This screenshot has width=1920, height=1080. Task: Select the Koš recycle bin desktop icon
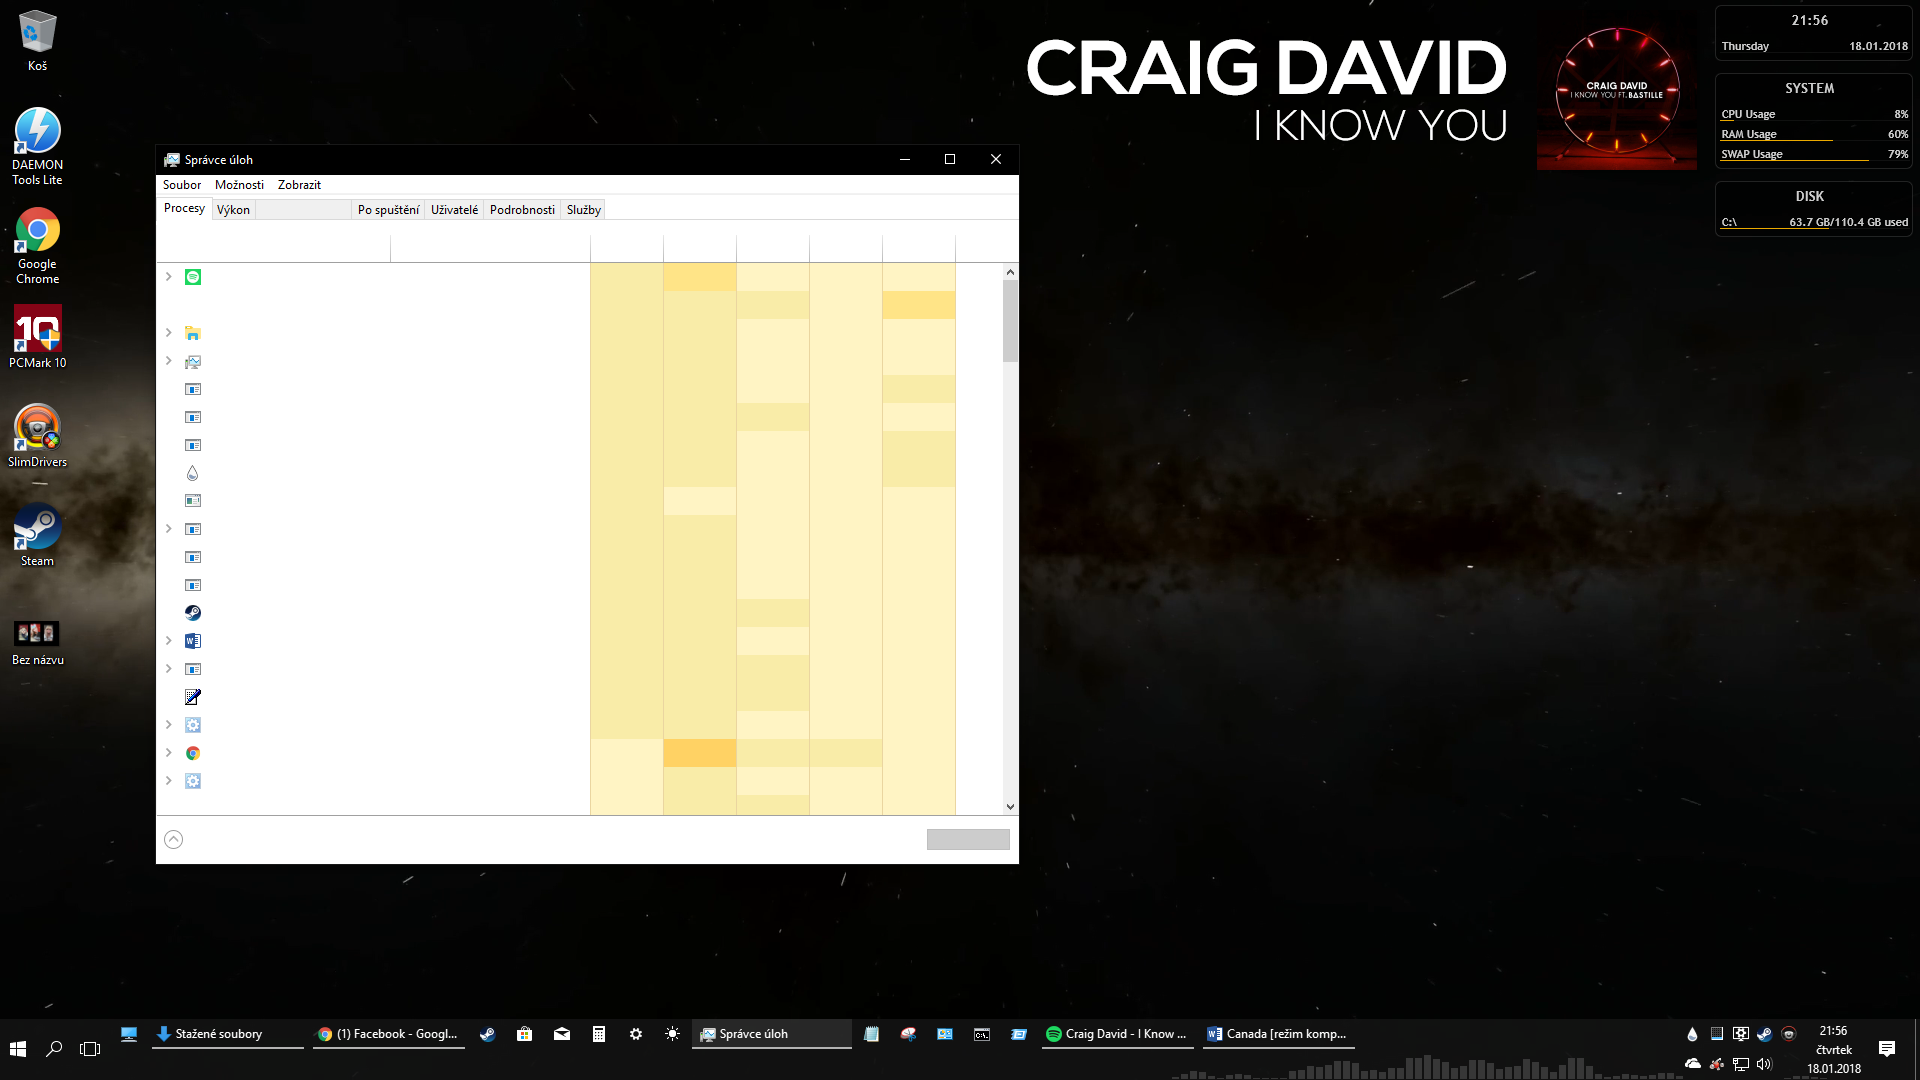(x=37, y=41)
